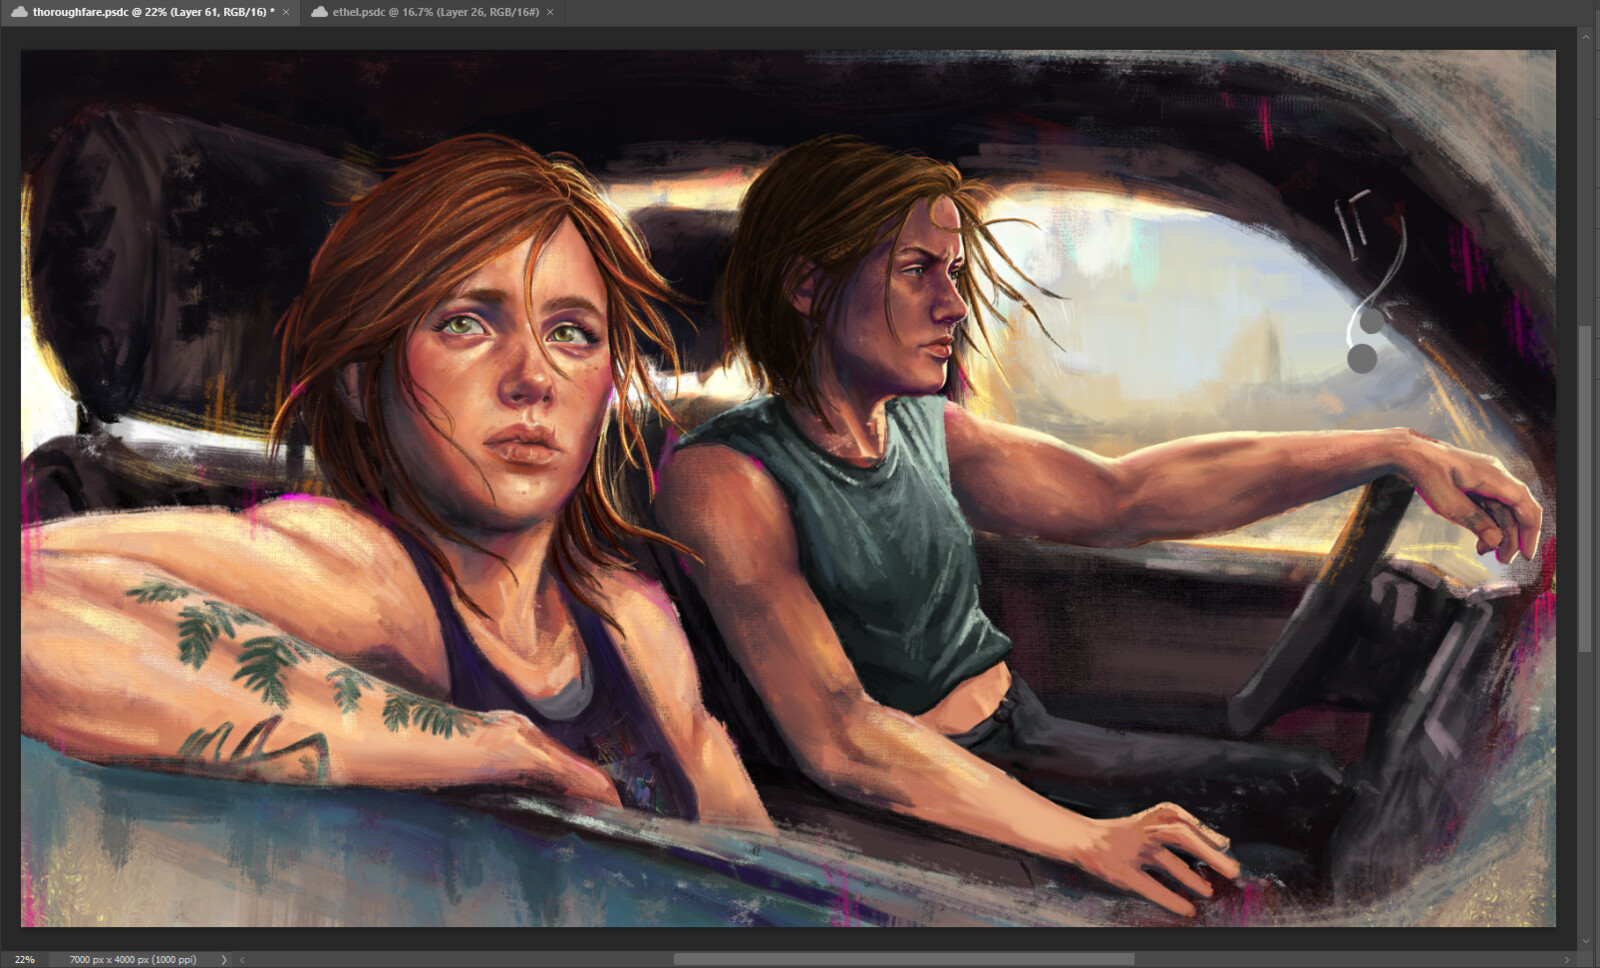The width and height of the screenshot is (1600, 968).
Task: Click the cloud document icon on ethel.psdc tab
Action: coord(319,12)
